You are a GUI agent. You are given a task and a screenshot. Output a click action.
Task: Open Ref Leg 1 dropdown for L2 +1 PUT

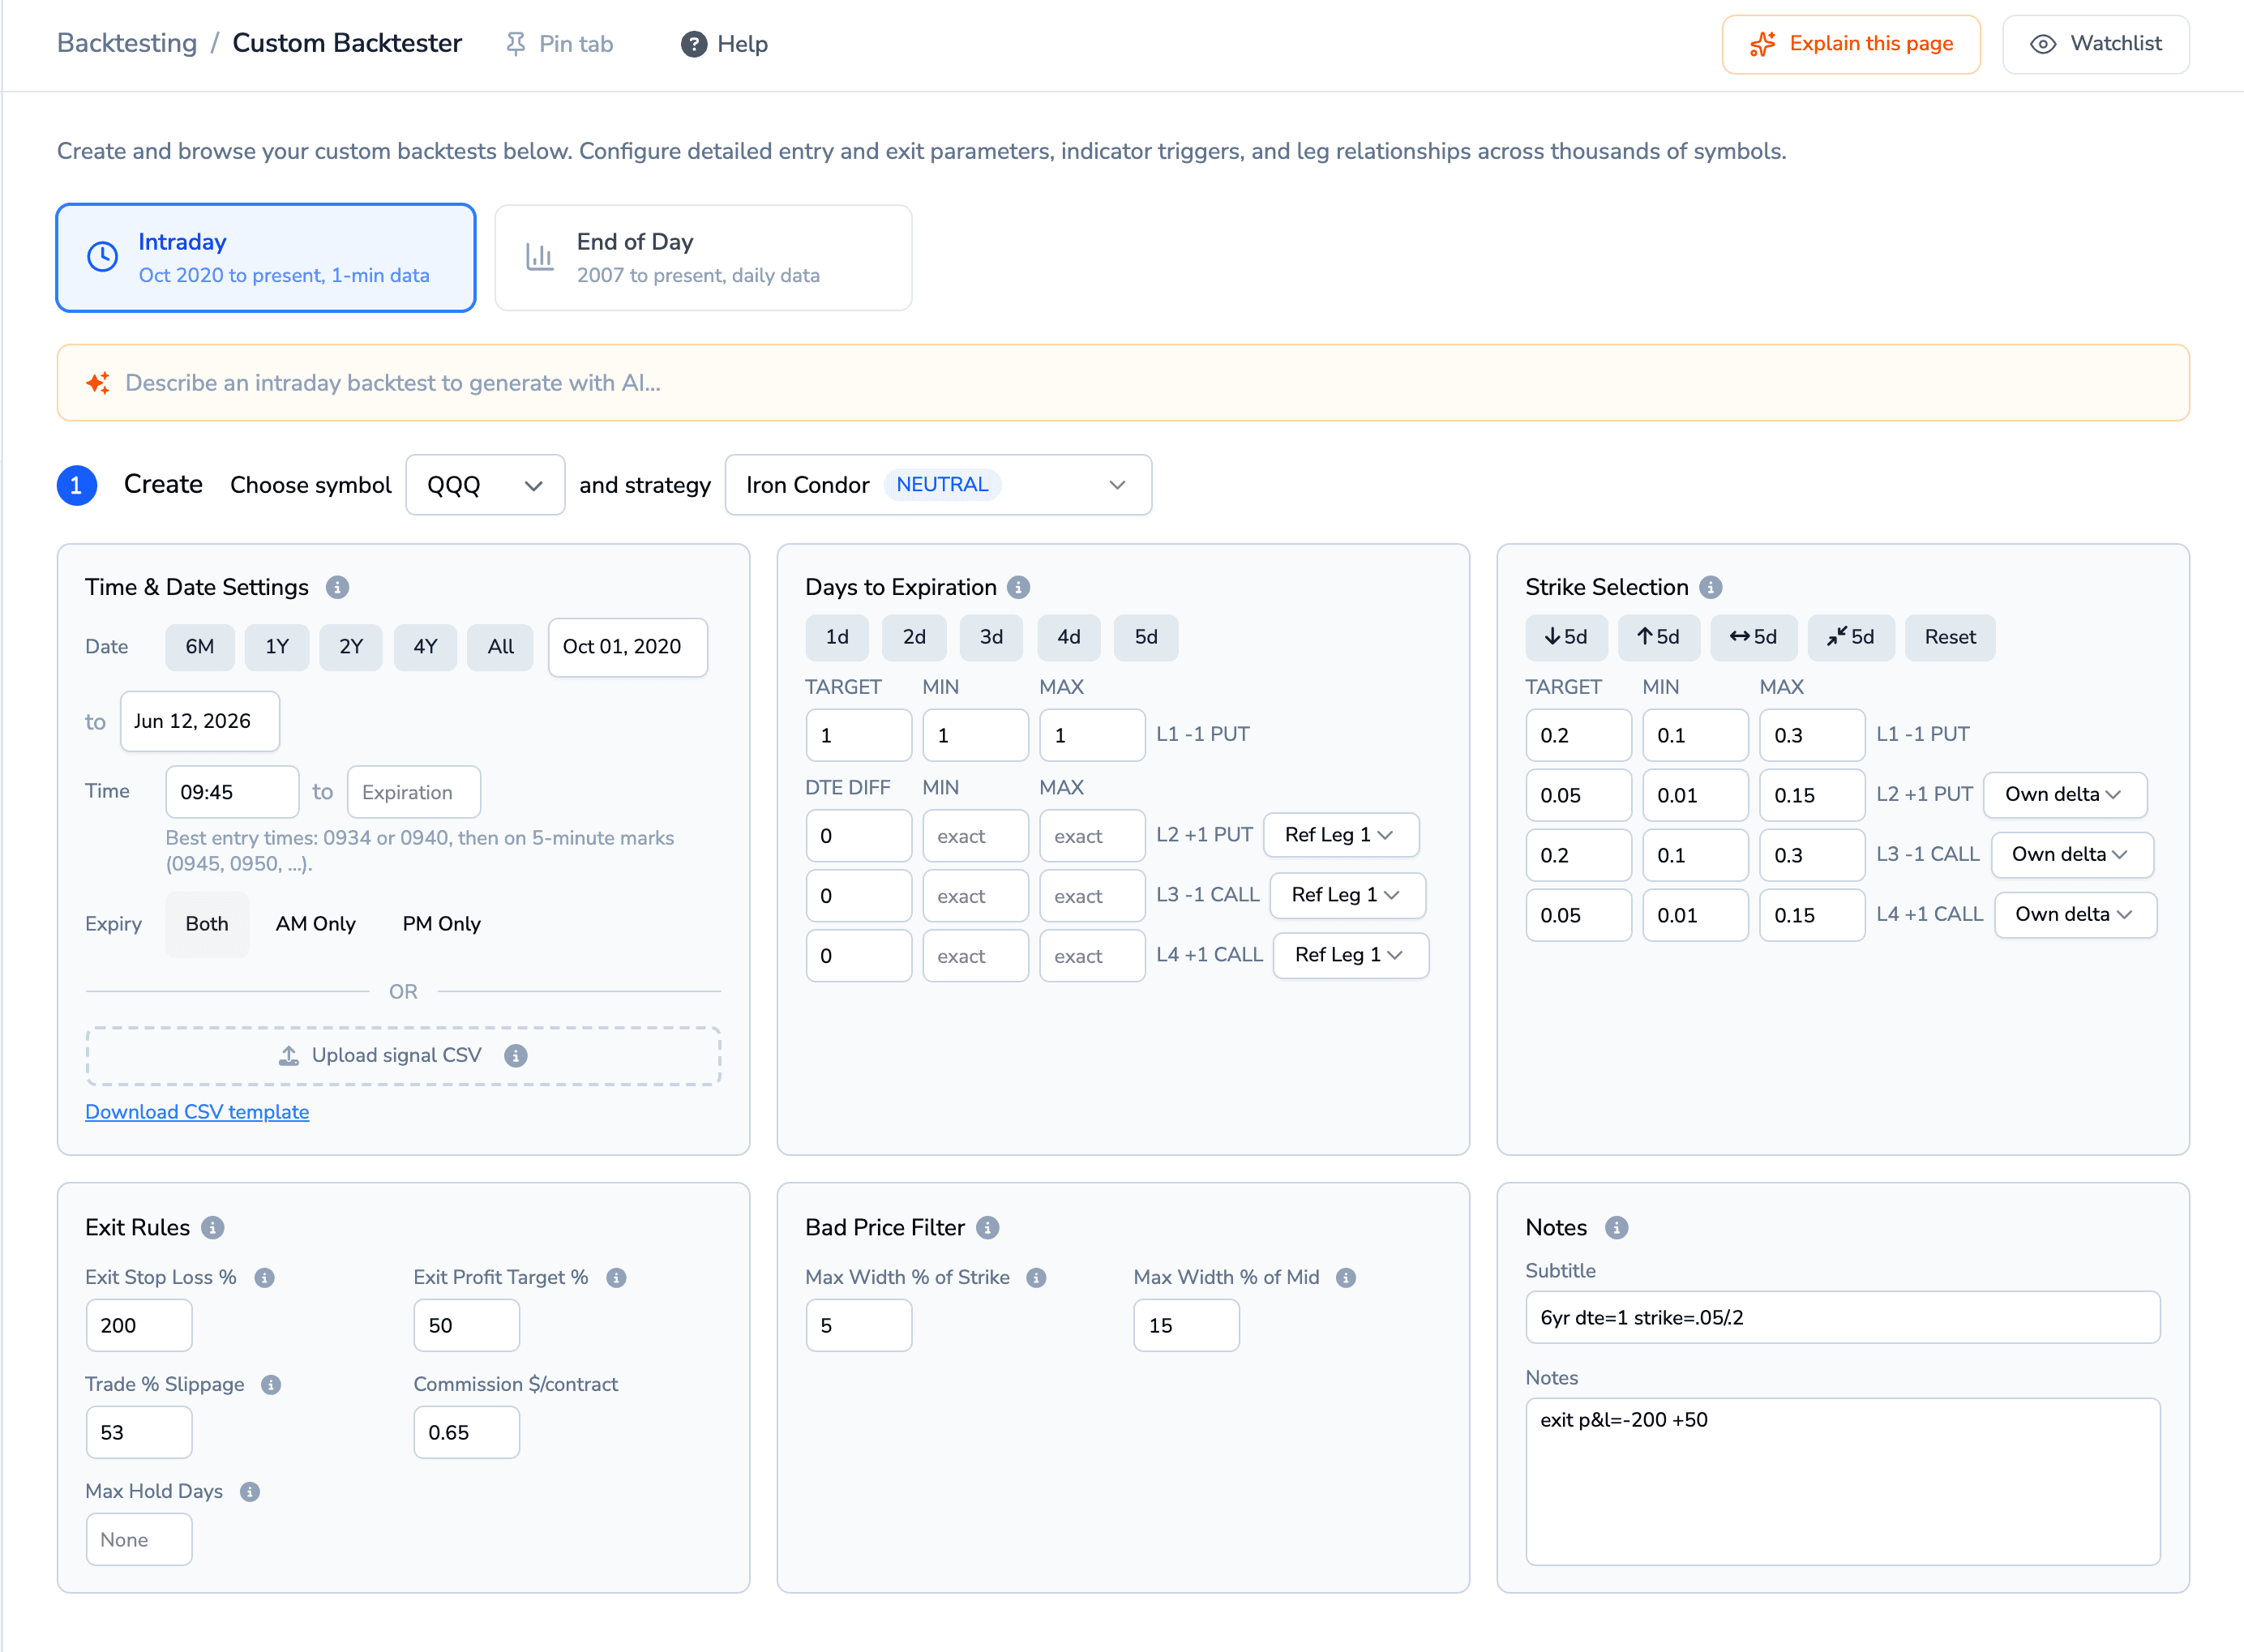point(1341,836)
